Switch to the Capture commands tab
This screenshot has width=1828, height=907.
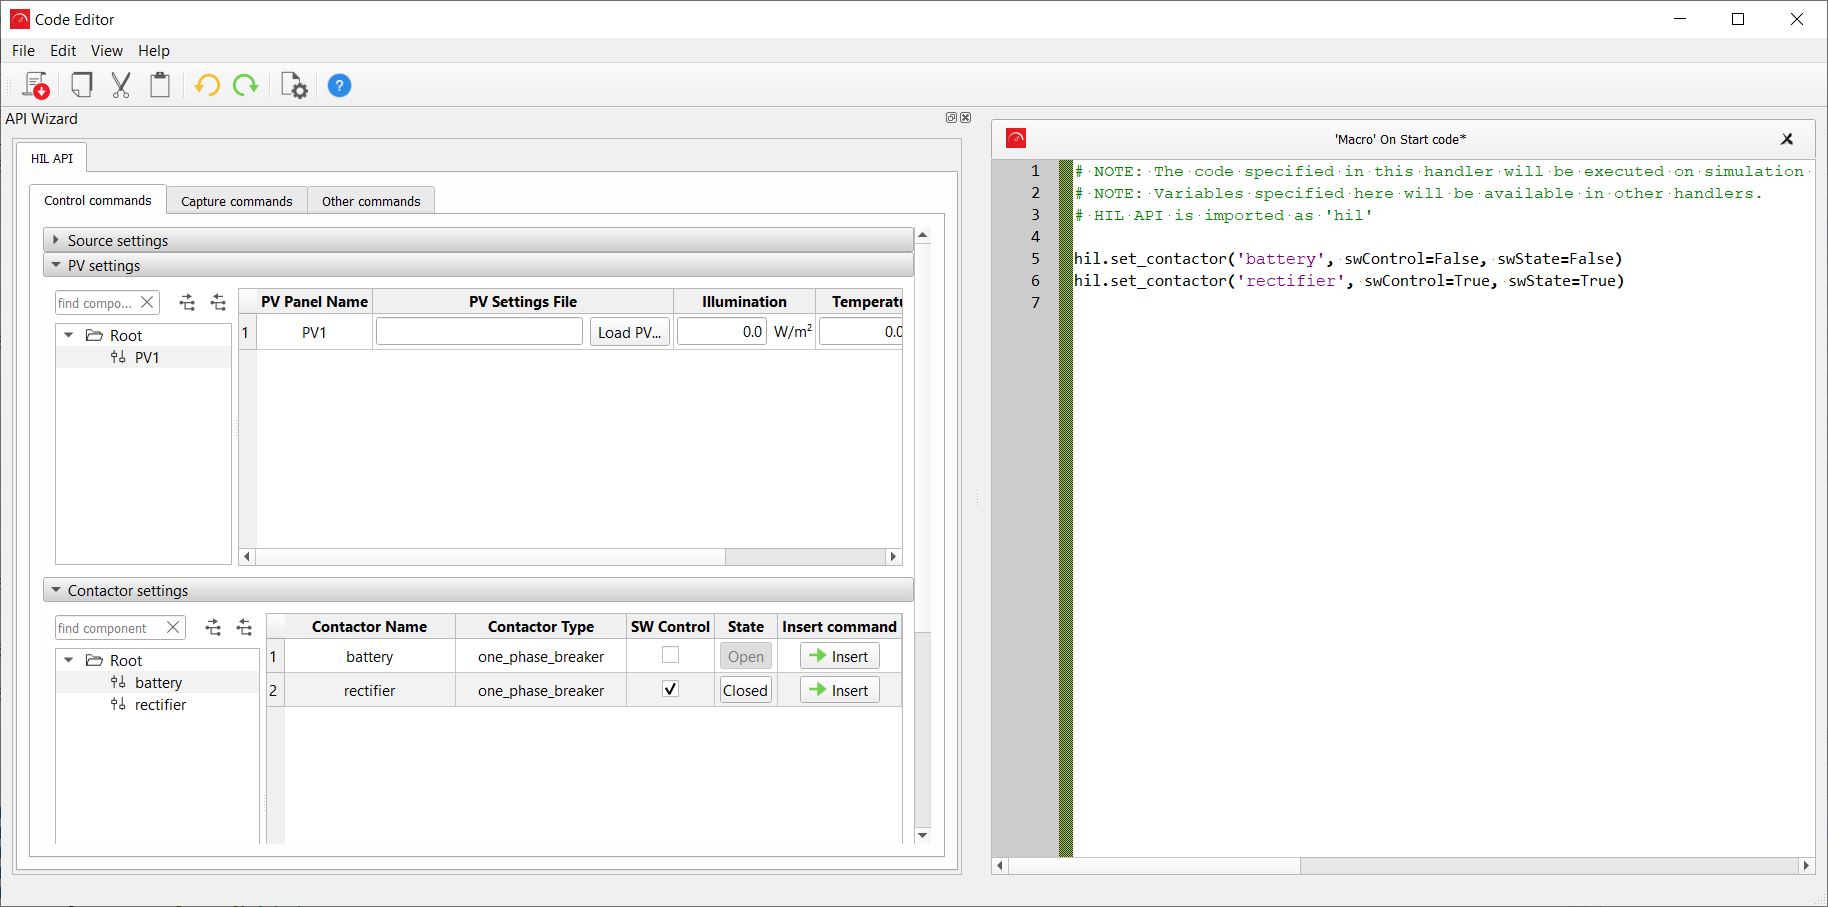click(237, 201)
